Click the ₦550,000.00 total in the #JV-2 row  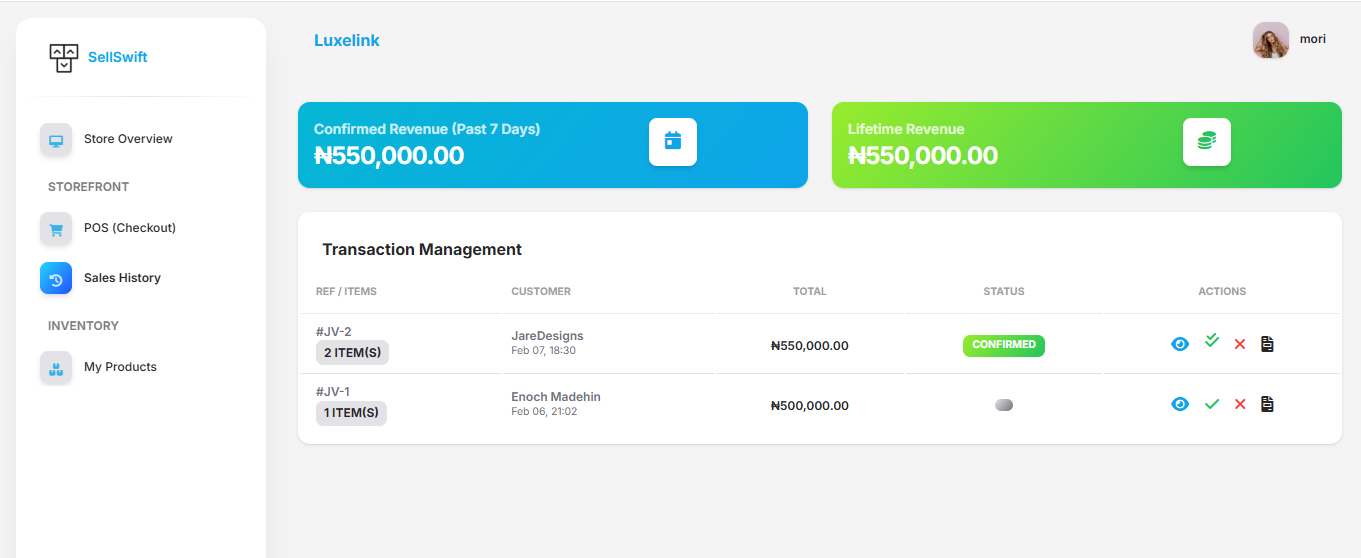pyautogui.click(x=810, y=346)
